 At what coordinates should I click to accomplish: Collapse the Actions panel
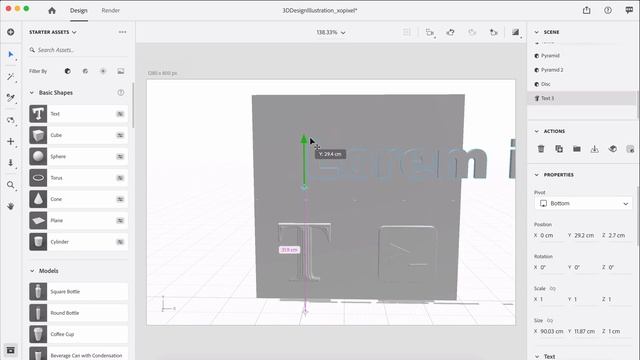pyautogui.click(x=536, y=131)
